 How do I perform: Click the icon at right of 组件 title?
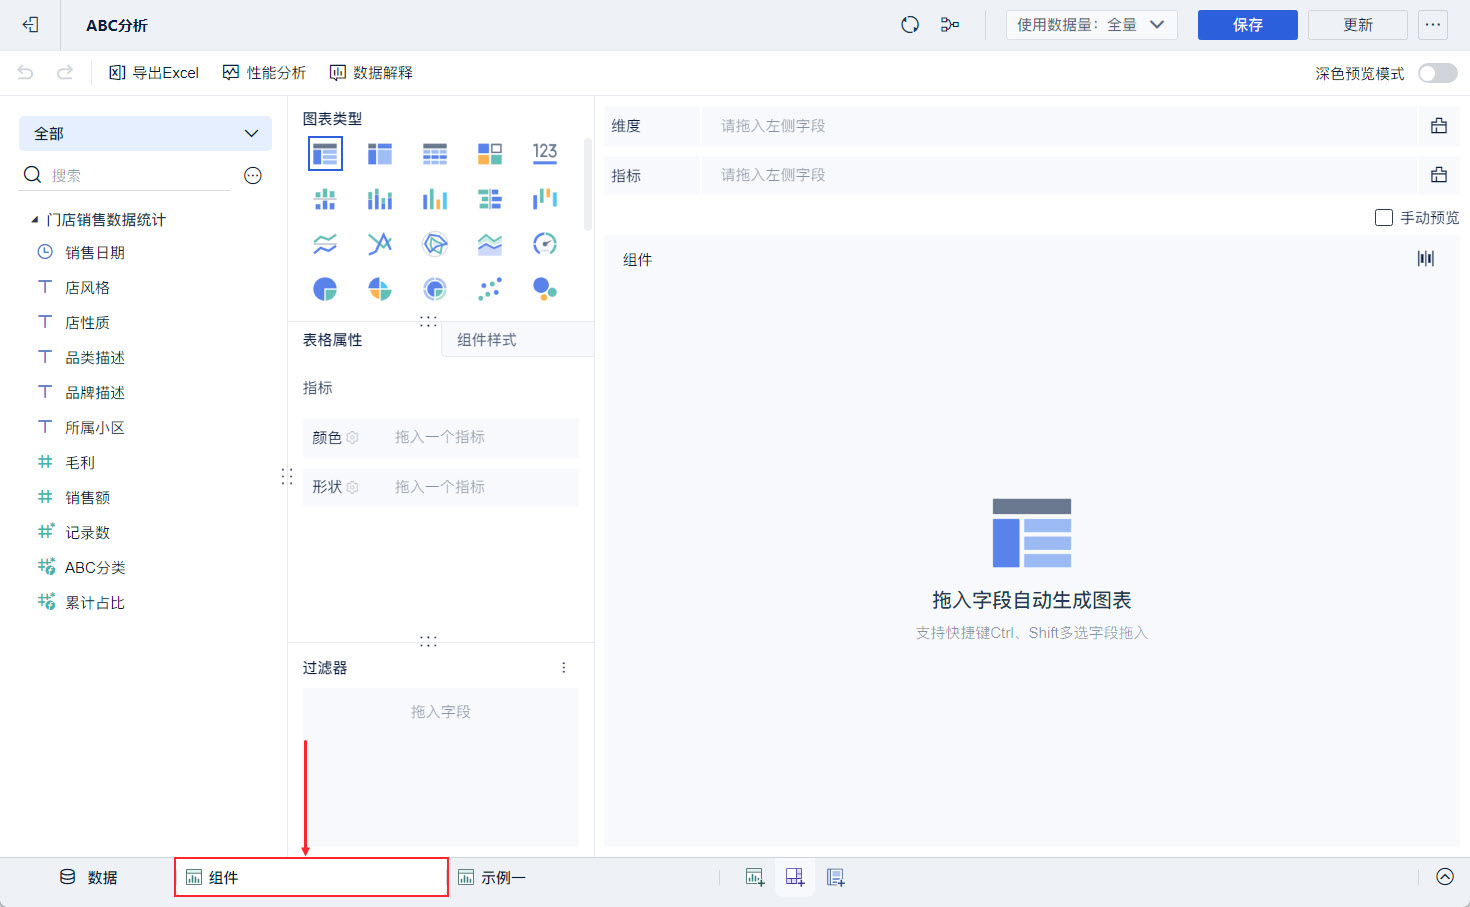tap(1426, 259)
